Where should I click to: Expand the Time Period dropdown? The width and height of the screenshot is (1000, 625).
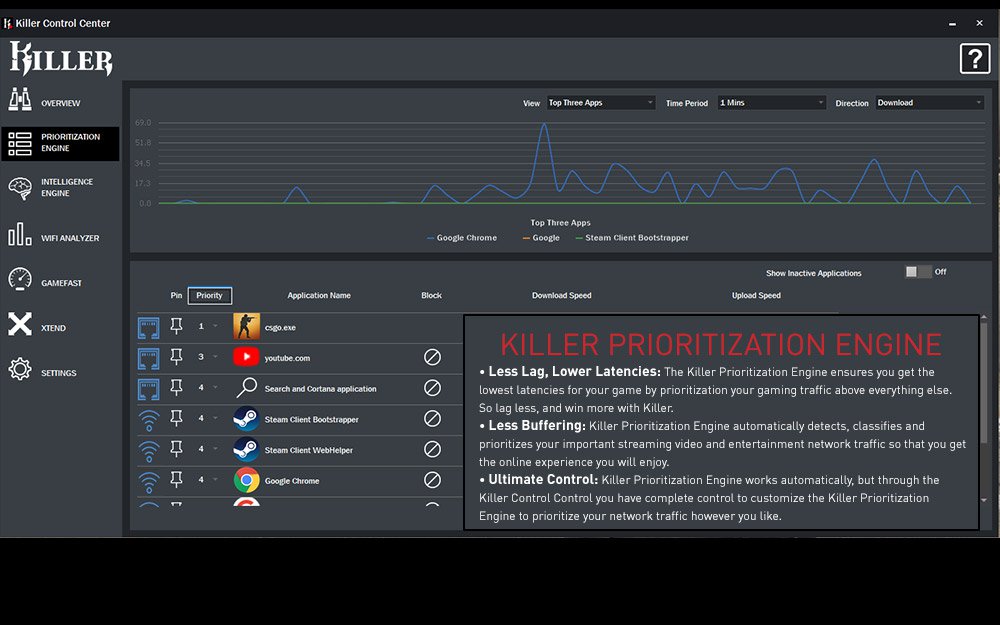click(772, 103)
